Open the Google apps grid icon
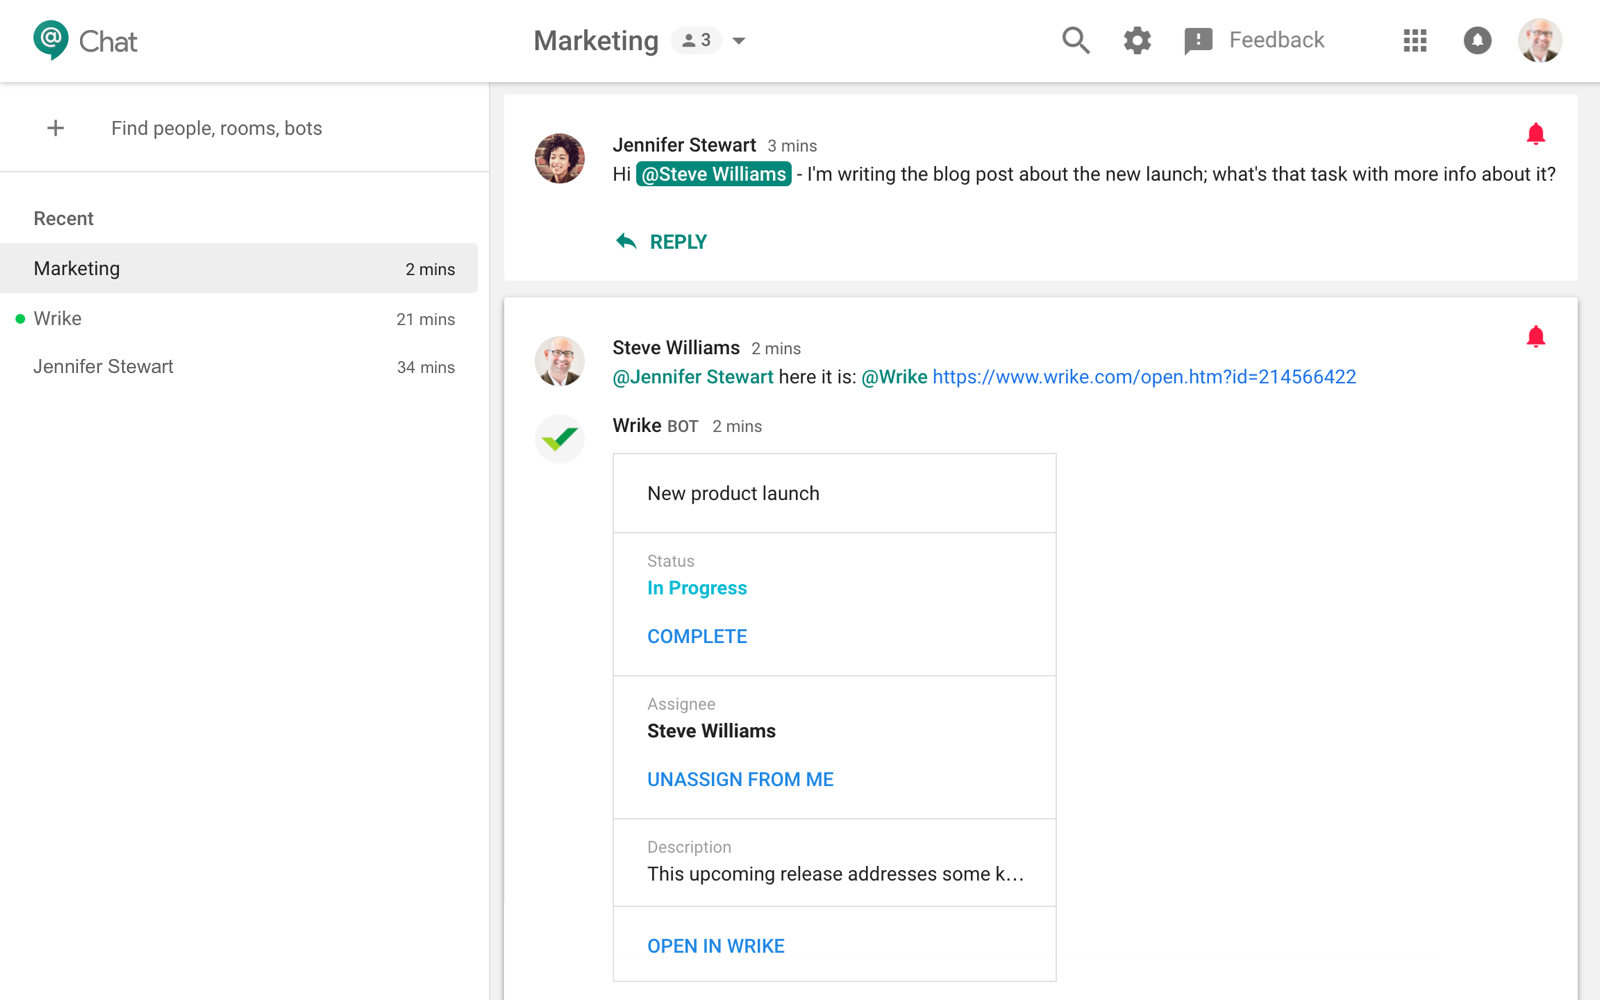This screenshot has width=1600, height=1000. pyautogui.click(x=1415, y=40)
